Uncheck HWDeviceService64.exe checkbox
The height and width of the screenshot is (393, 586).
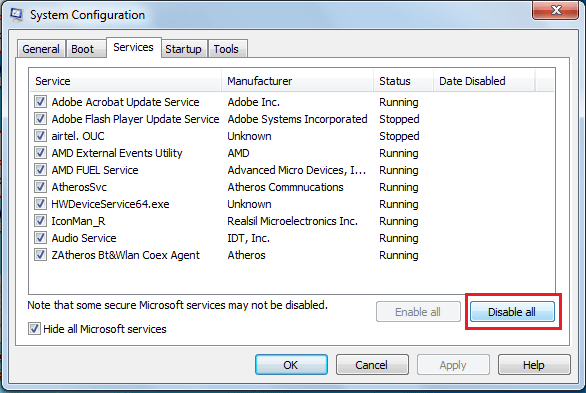[40, 204]
